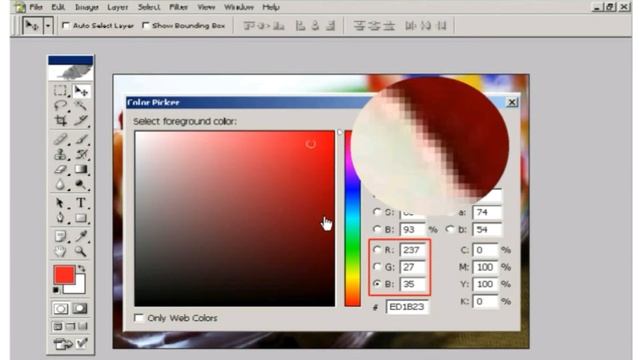Image resolution: width=640 pixels, height=360 pixels.
Task: Select the S (saturation) radio button
Action: (x=377, y=212)
